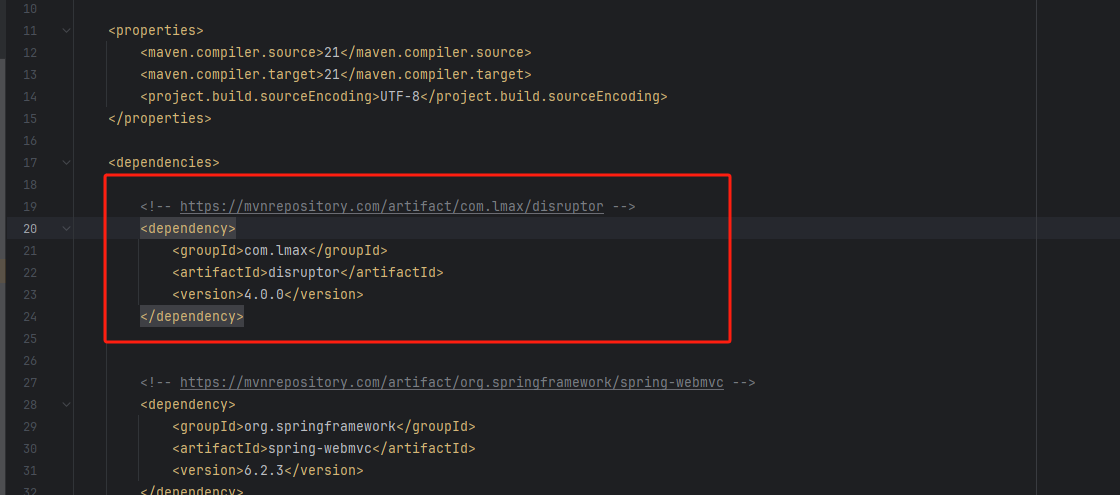
Task: Click the highlighted opening dependency tag
Action: click(188, 228)
